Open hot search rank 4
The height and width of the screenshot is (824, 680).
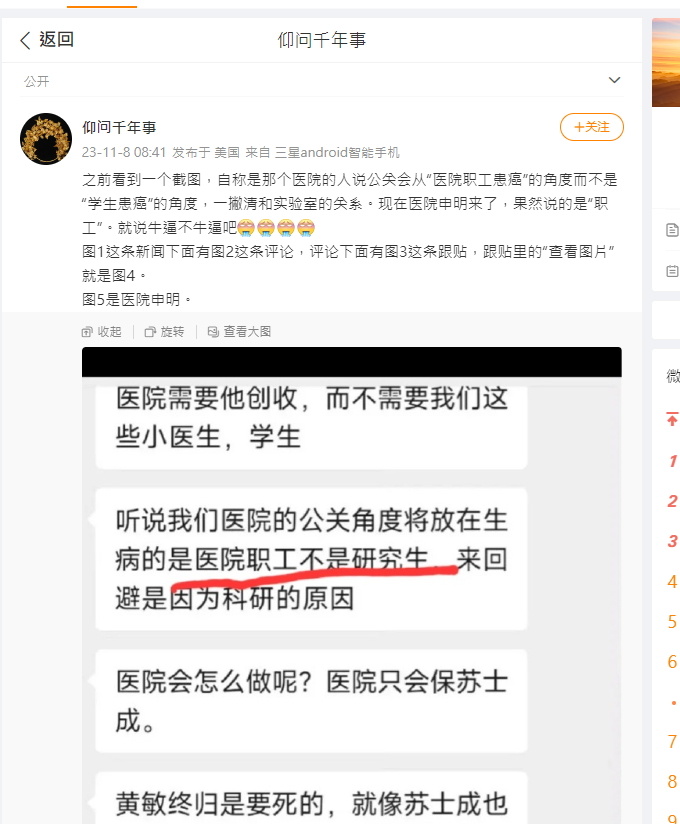(673, 582)
